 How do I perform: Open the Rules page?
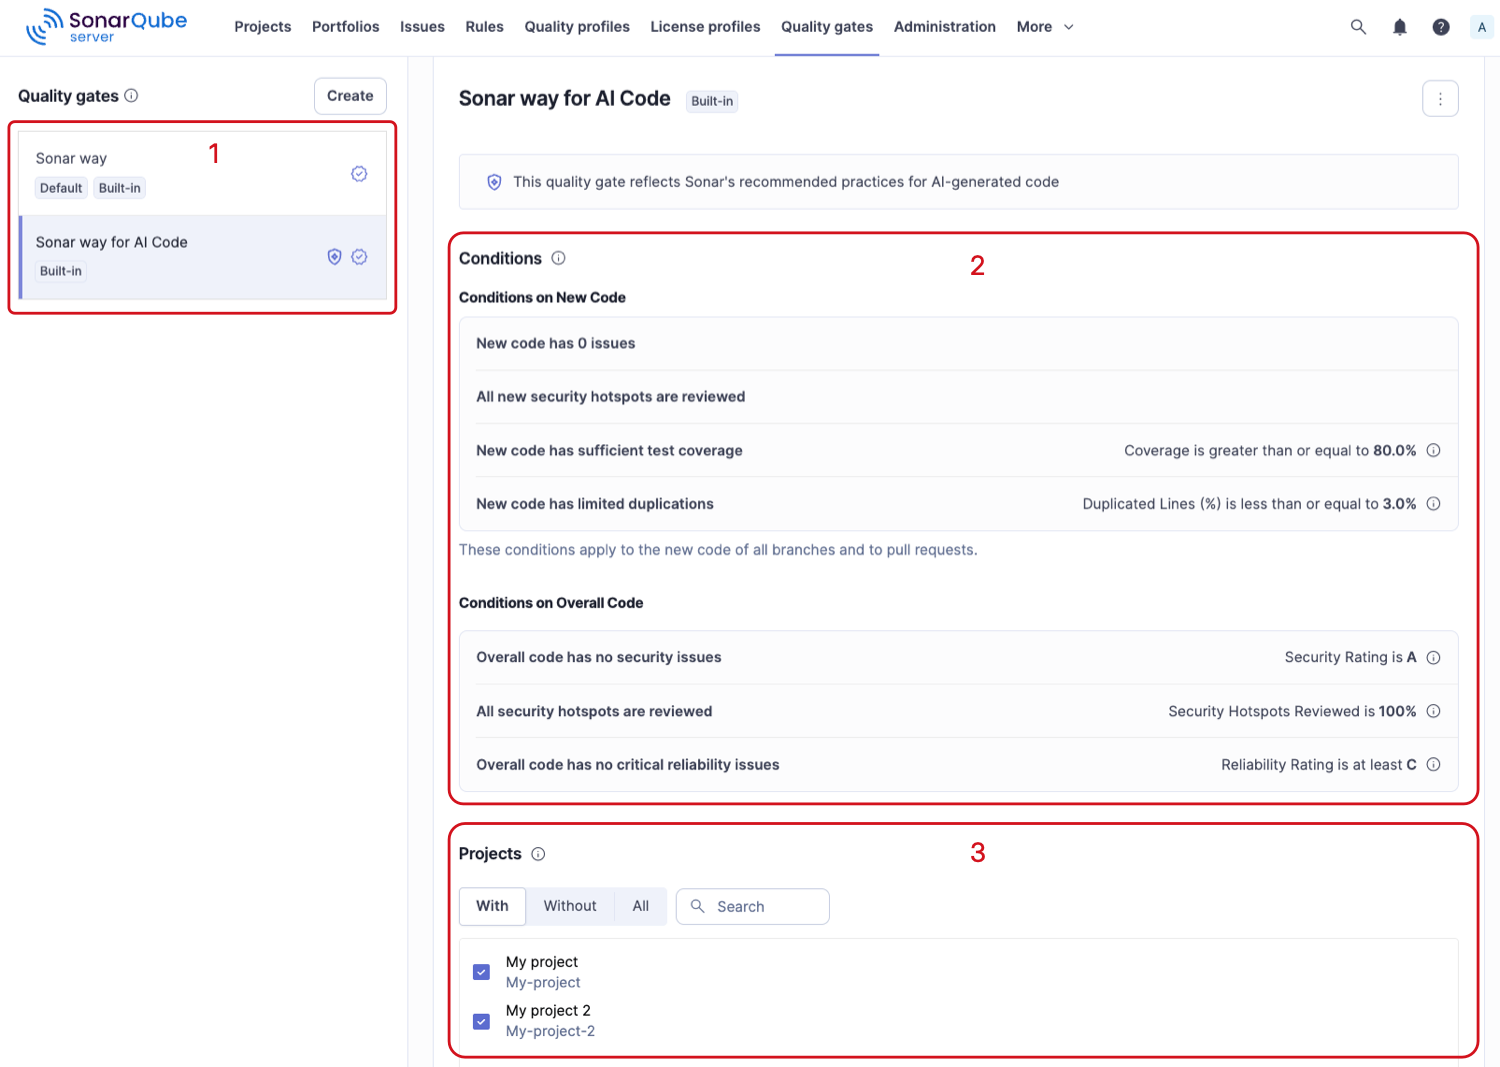[x=485, y=27]
